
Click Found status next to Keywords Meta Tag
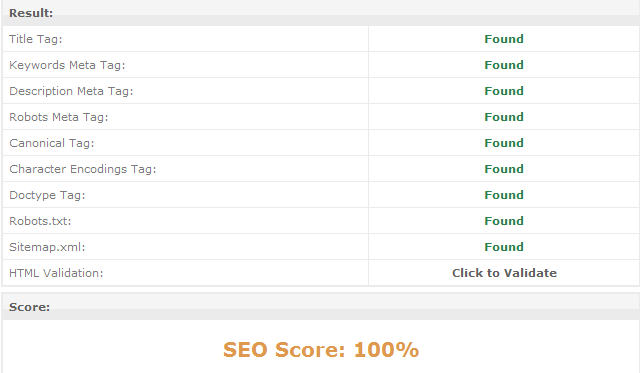(x=504, y=65)
